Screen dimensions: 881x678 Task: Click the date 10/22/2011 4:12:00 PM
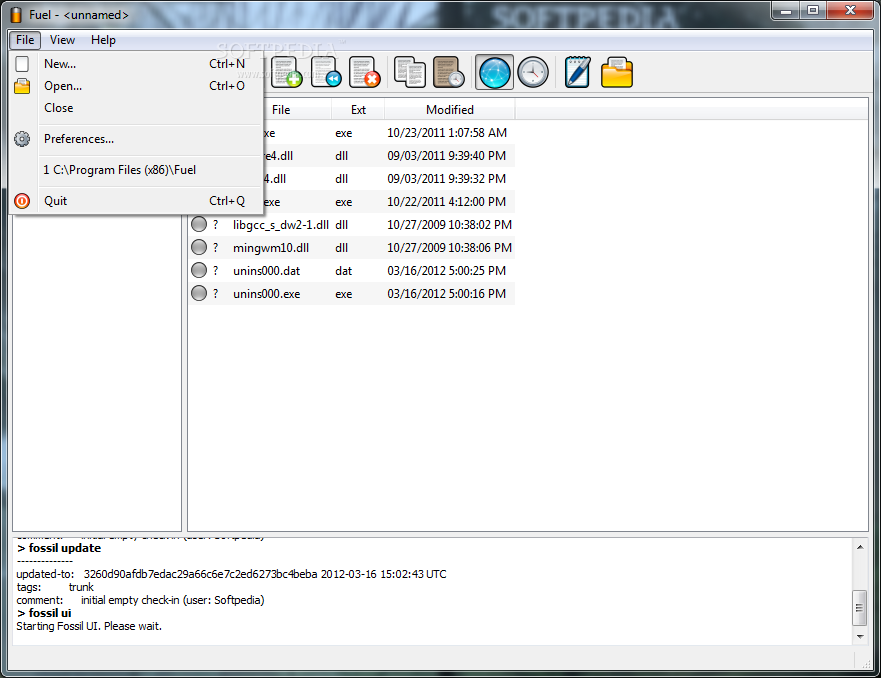(447, 202)
